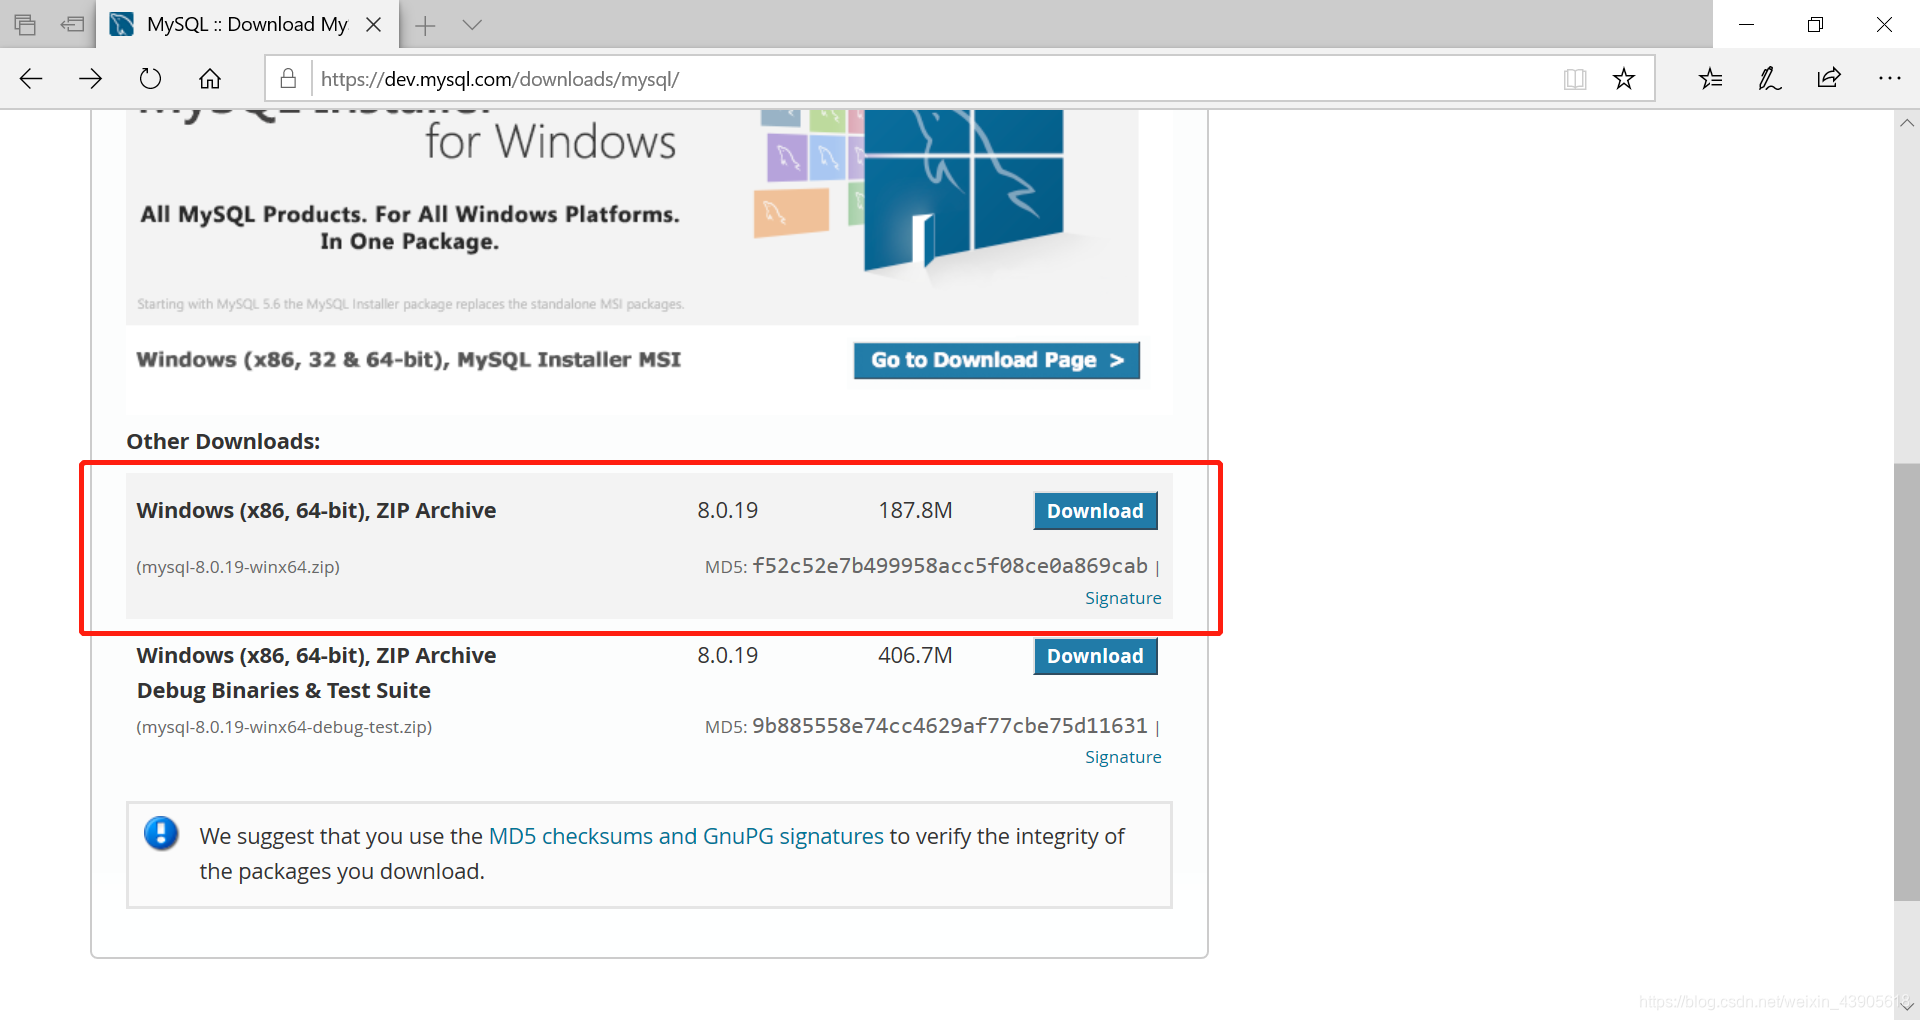Close the MySQL Download tab

(x=374, y=24)
